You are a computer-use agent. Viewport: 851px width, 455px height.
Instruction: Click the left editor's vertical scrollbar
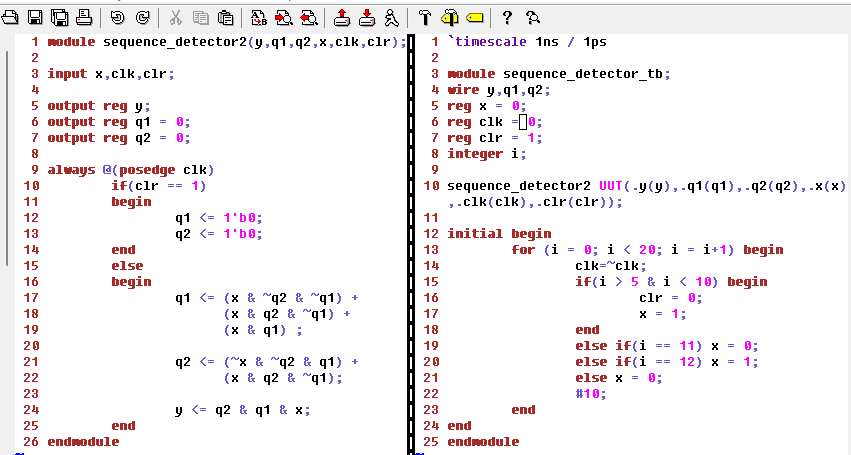[x=7, y=160]
